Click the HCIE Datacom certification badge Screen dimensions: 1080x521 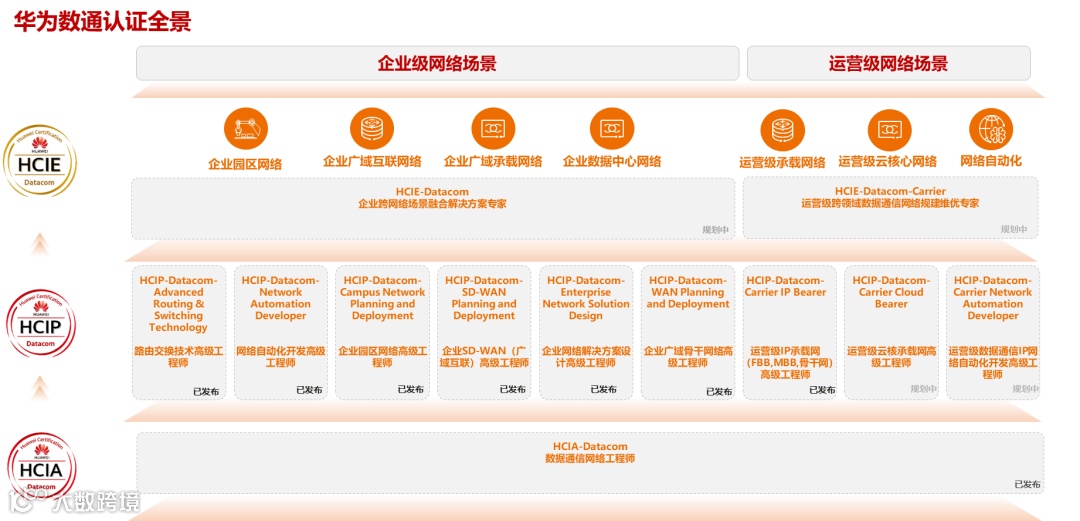39,160
